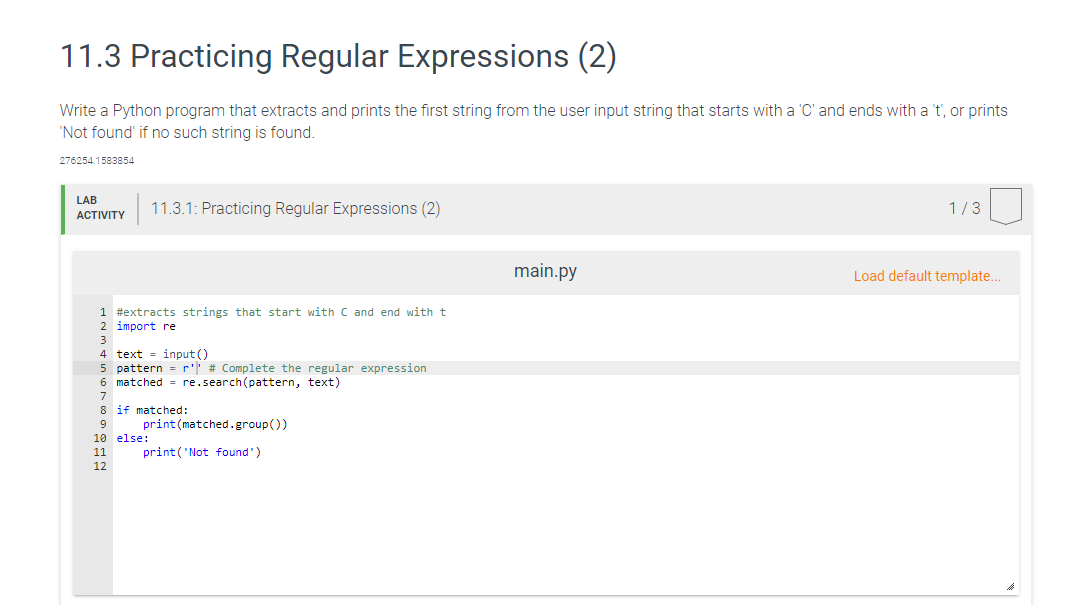Screen dimensions: 1082x605
Task: Click the print(matched.group()) line
Action: point(215,424)
